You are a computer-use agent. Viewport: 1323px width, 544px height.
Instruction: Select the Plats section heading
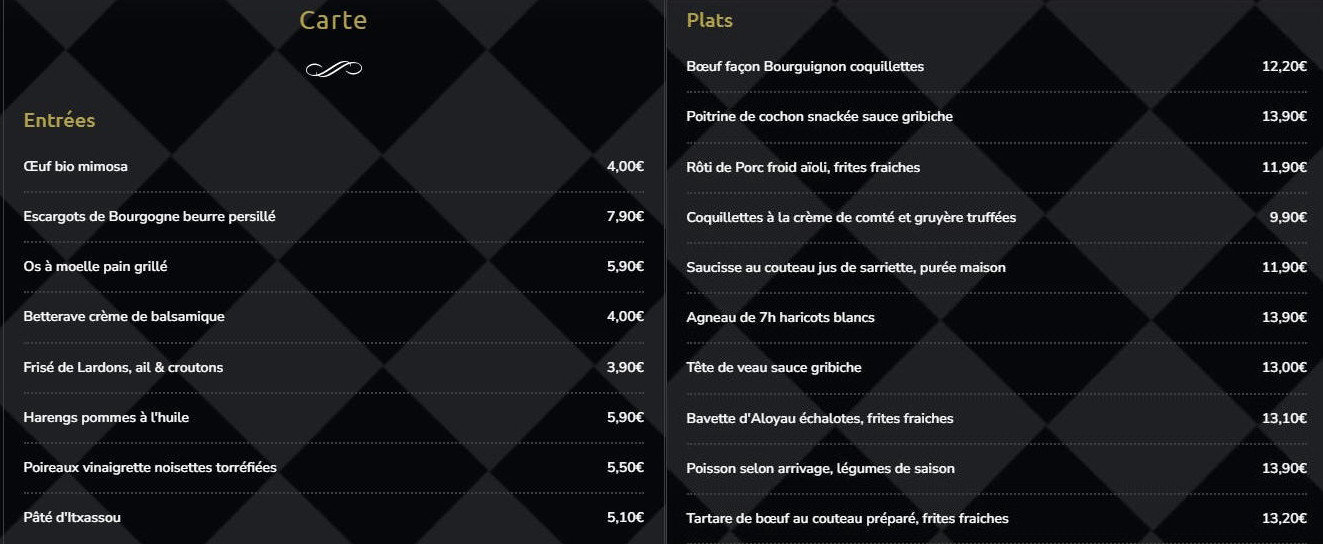(709, 20)
